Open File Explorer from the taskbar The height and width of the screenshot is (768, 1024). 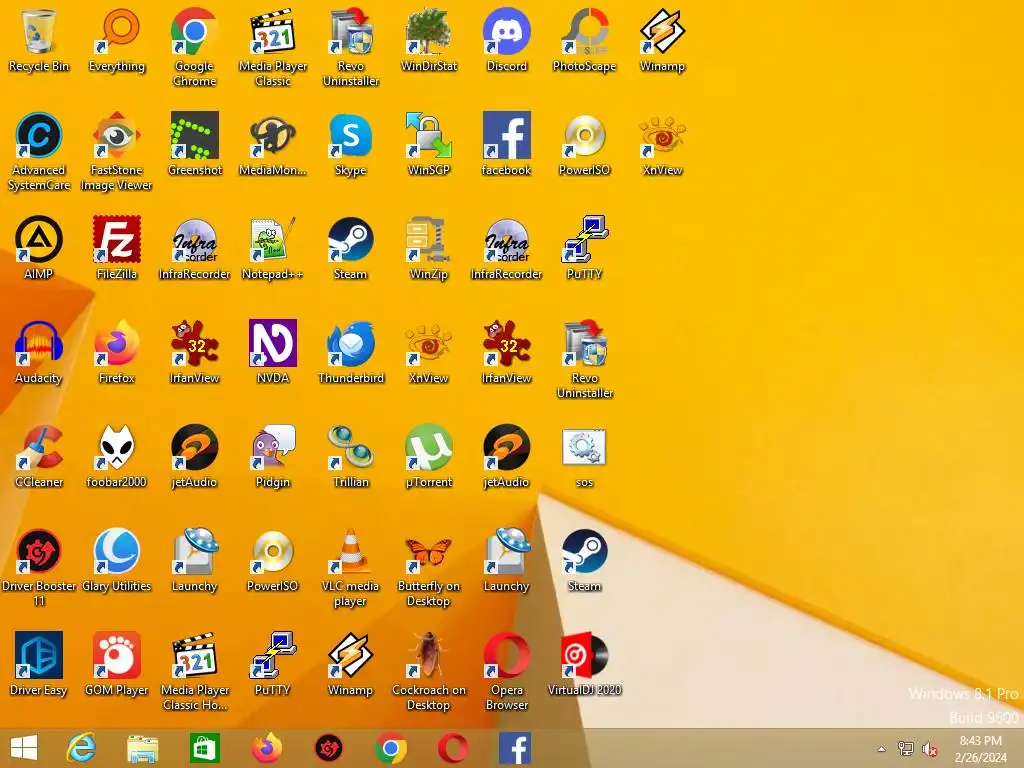click(x=142, y=748)
